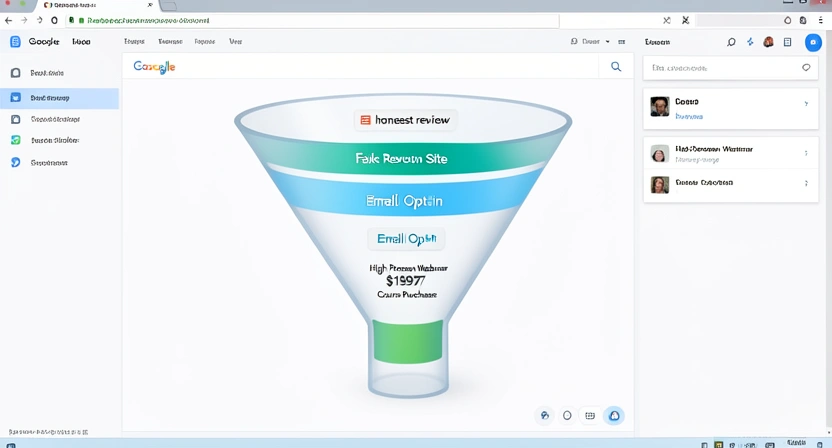Click the "$1997" price text in funnel
832x448 pixels.
[x=405, y=281]
